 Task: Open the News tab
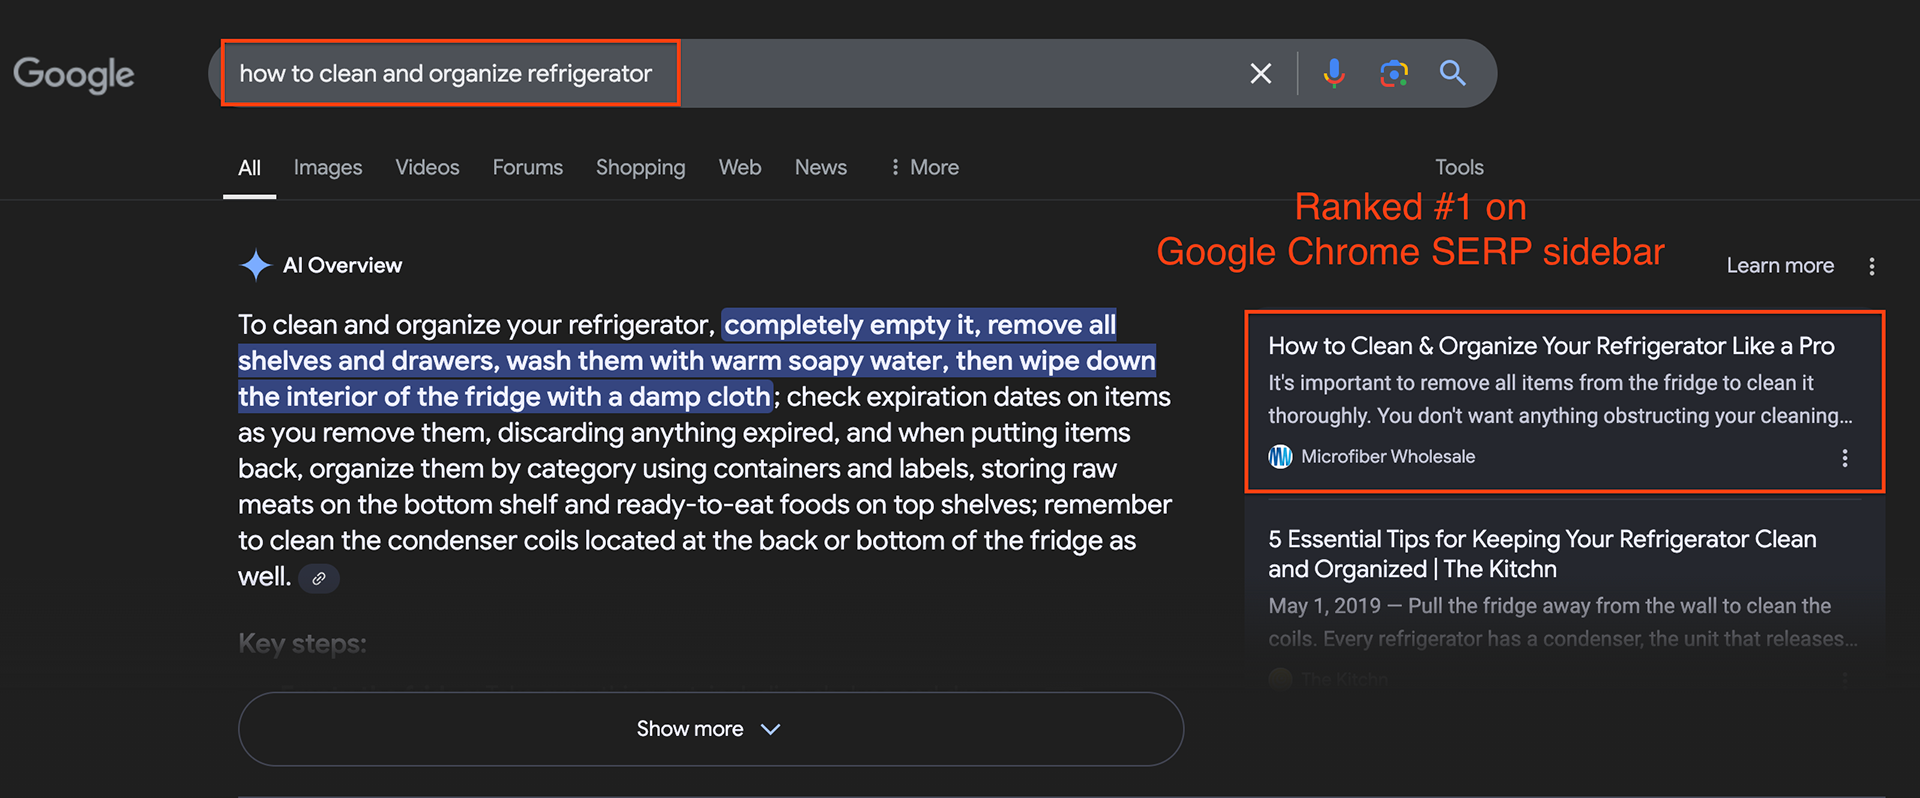821,168
